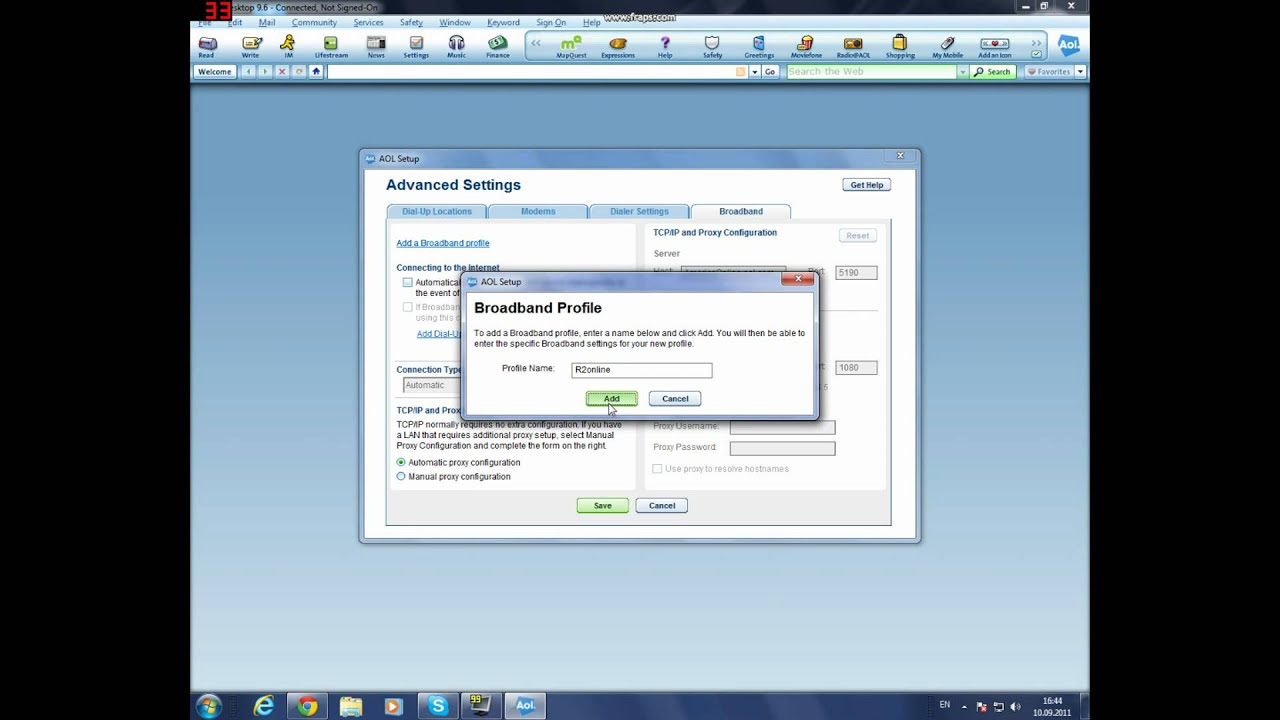Click the Add an Icon toolbar item
The height and width of the screenshot is (720, 1280).
click(994, 47)
